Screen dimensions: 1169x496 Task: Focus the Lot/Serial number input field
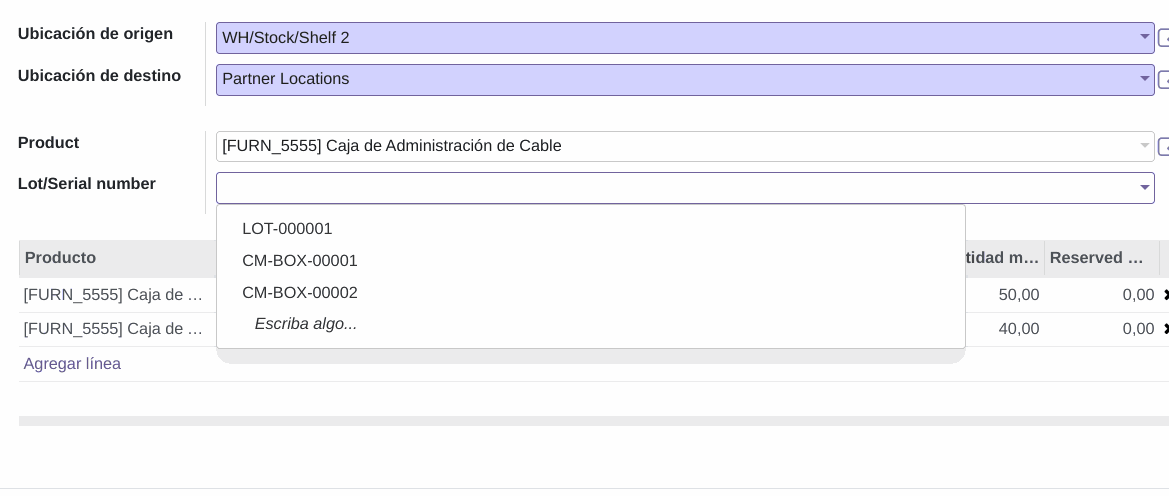tap(677, 188)
